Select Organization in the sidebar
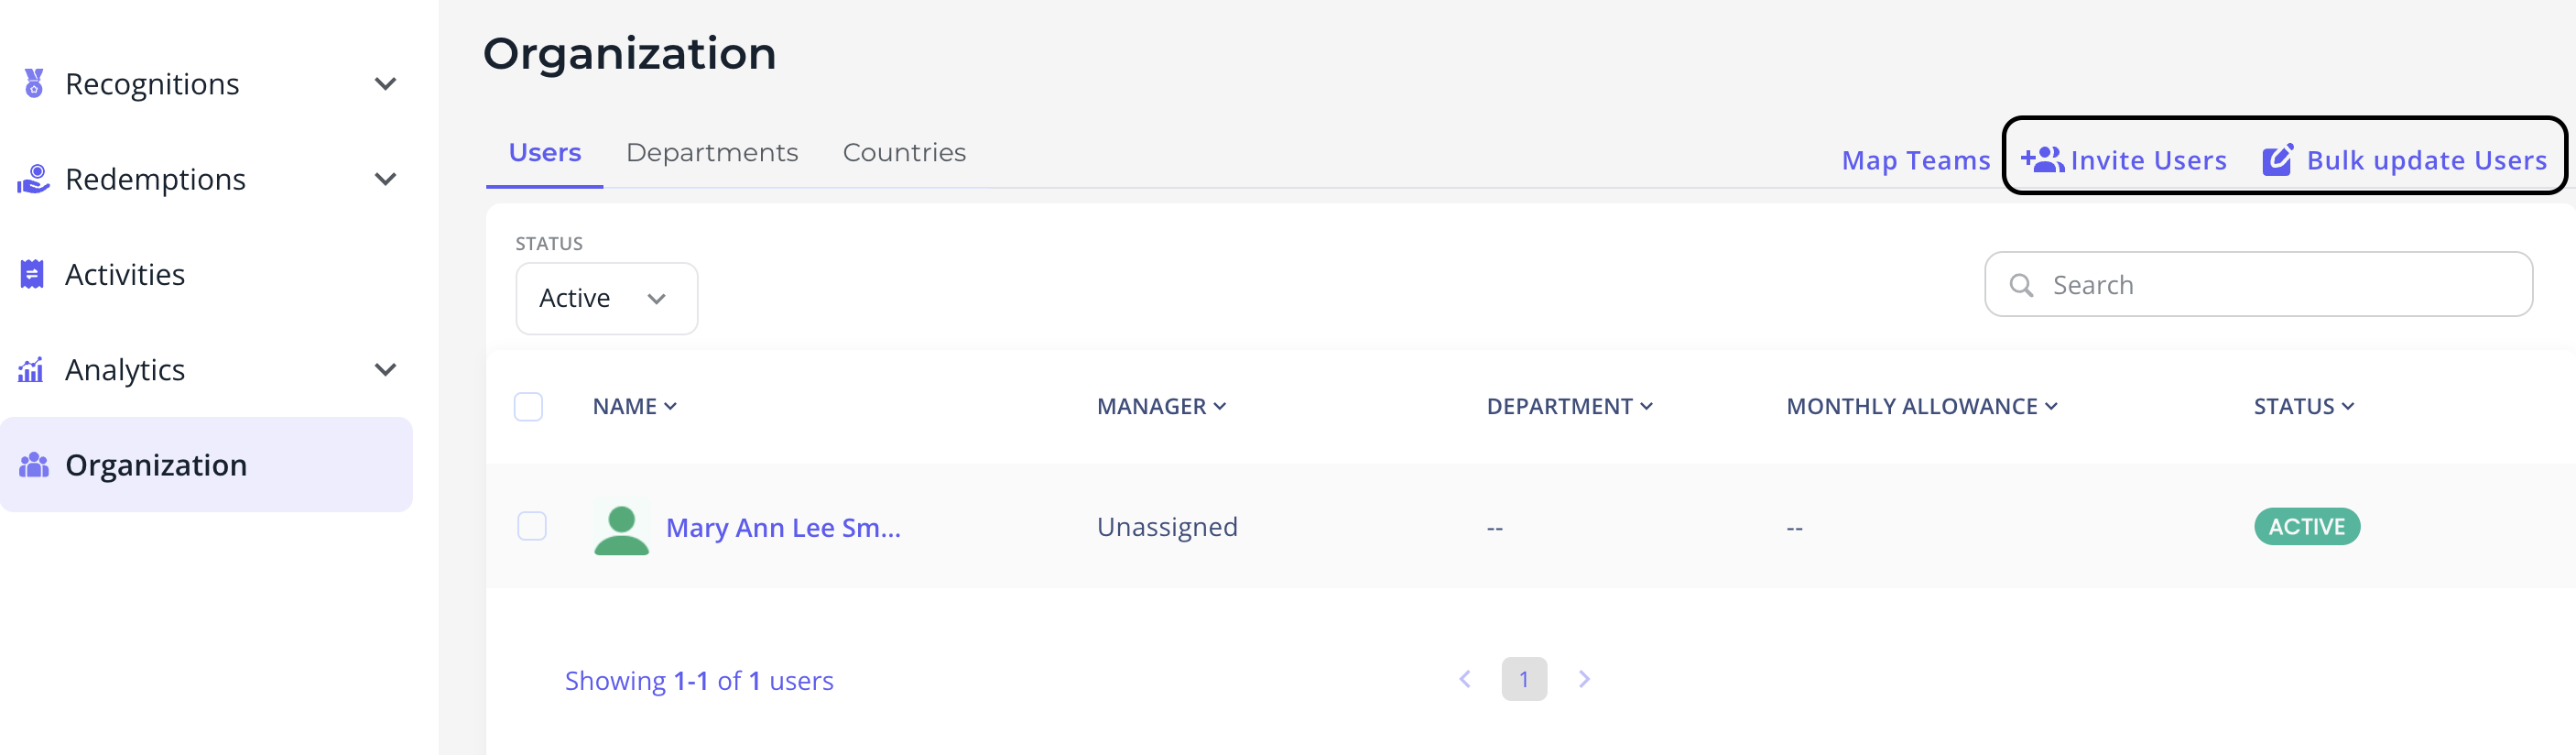Screen dimensions: 2576x755 pos(206,465)
